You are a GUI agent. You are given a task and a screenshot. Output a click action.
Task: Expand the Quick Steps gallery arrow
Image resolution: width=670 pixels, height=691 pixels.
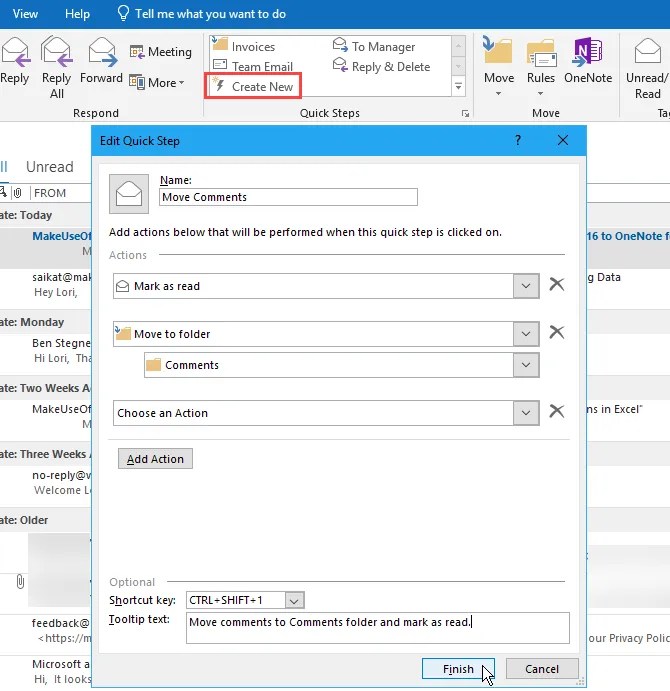point(458,87)
